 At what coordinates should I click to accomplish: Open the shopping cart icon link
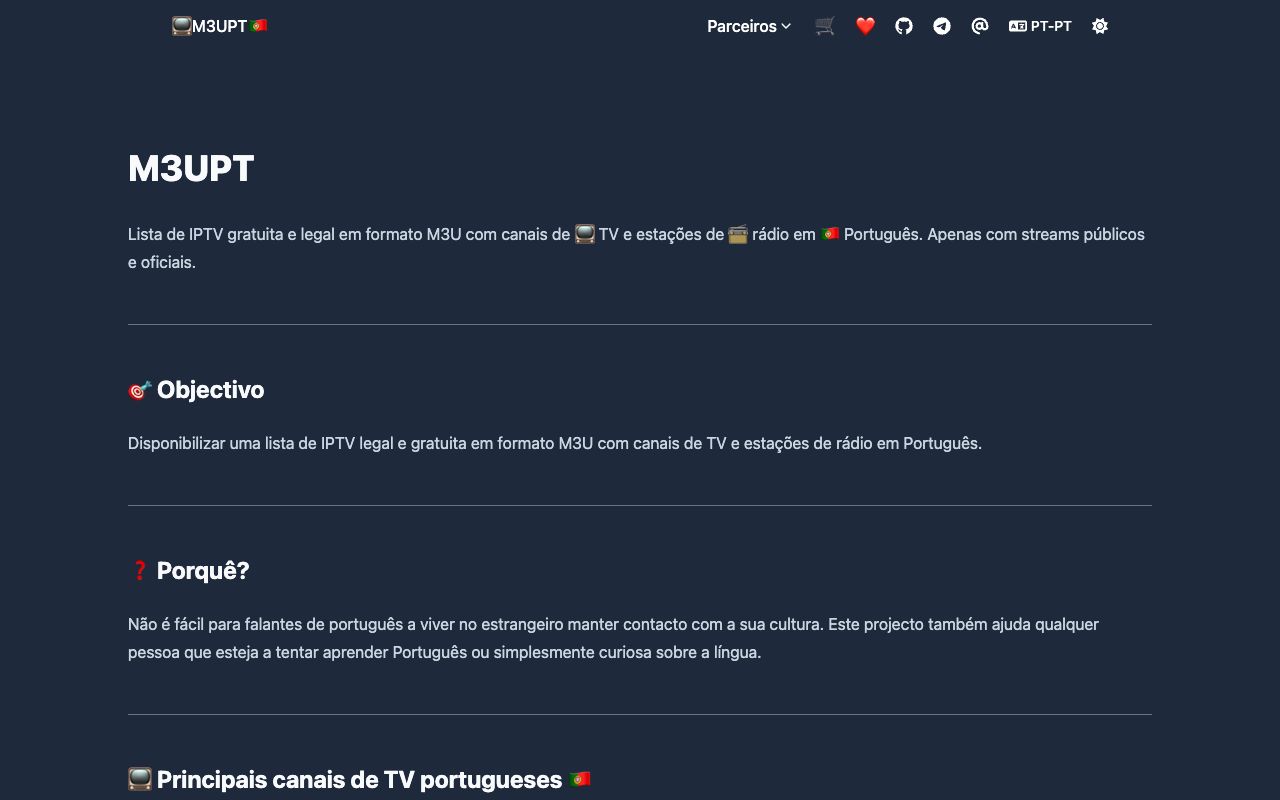[x=825, y=26]
